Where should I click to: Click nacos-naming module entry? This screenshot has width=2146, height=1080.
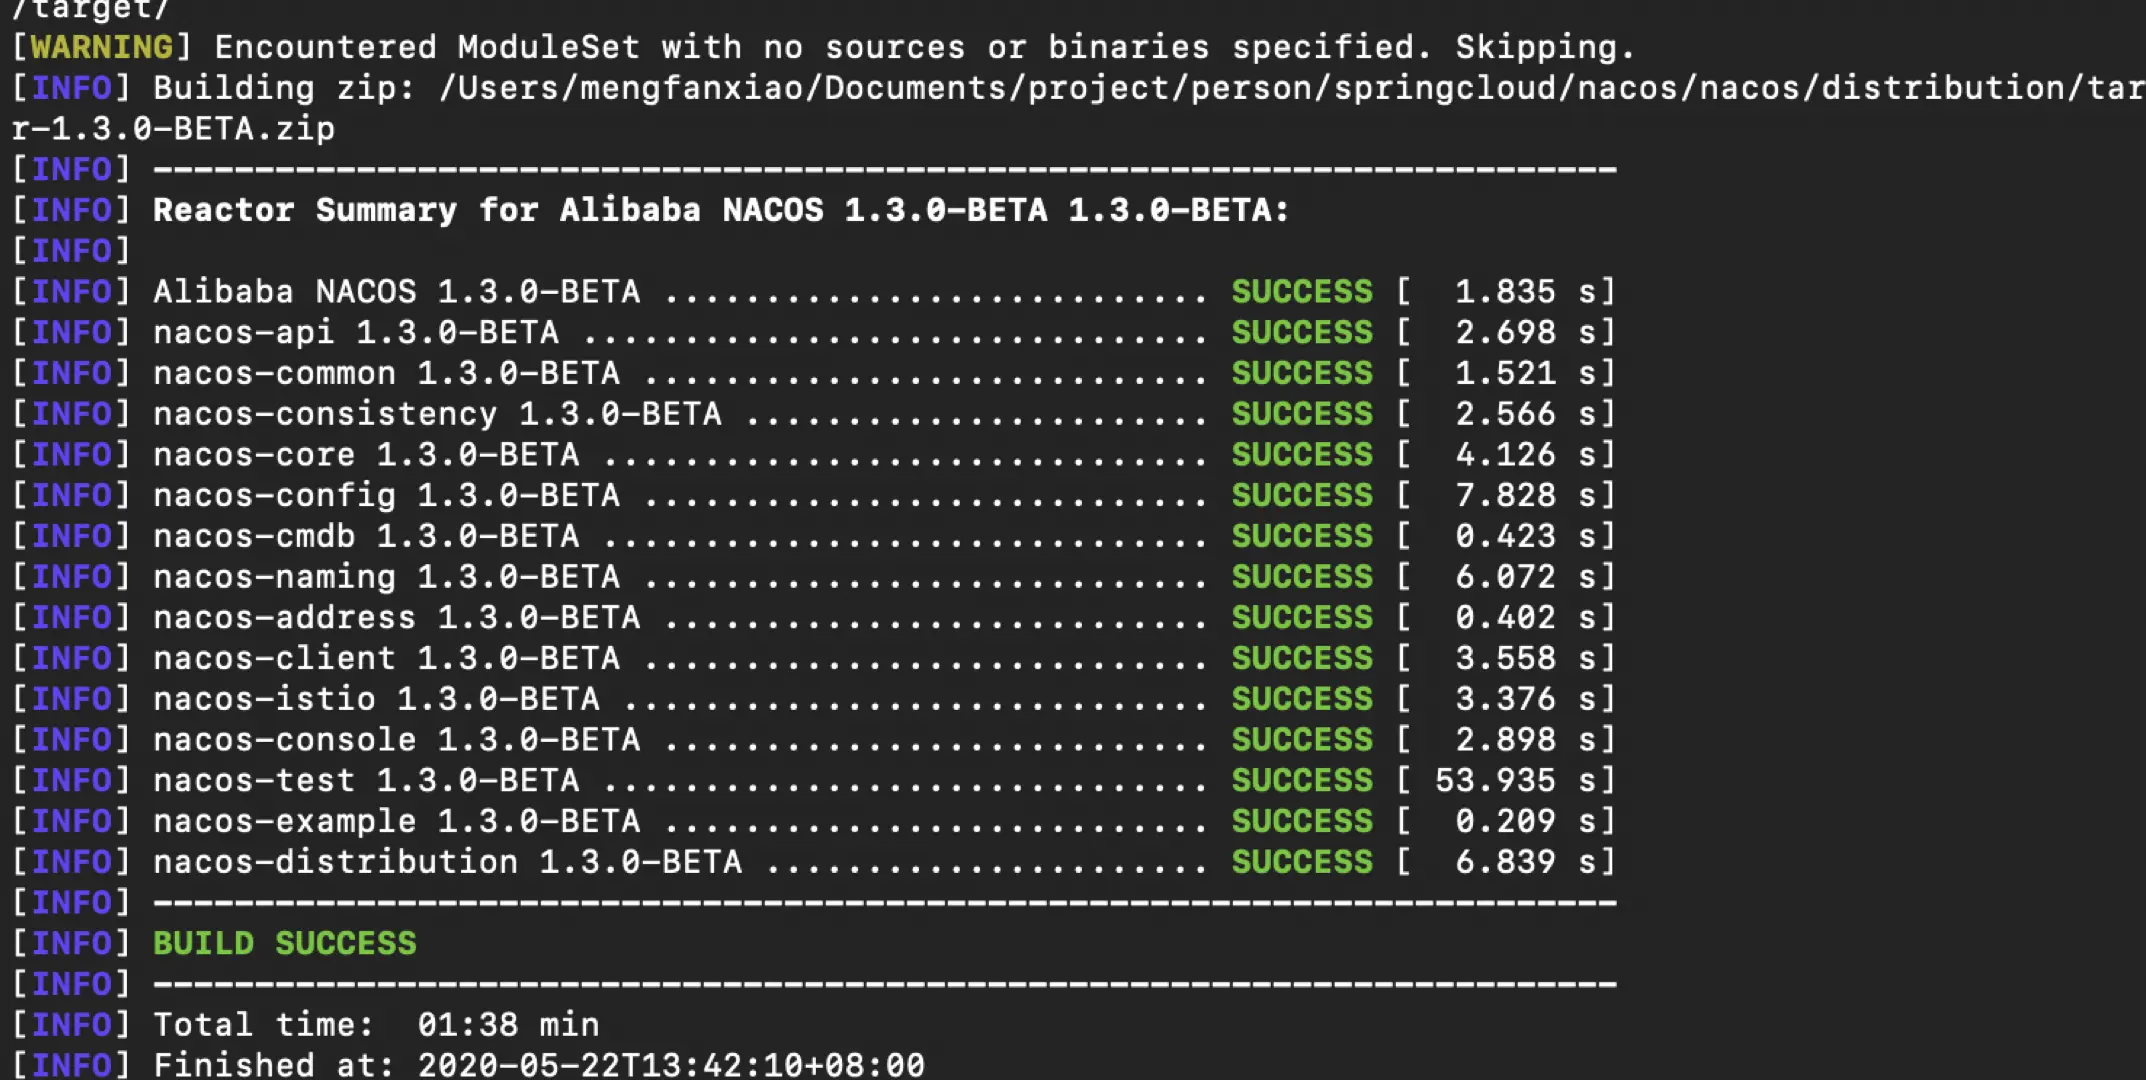point(386,577)
